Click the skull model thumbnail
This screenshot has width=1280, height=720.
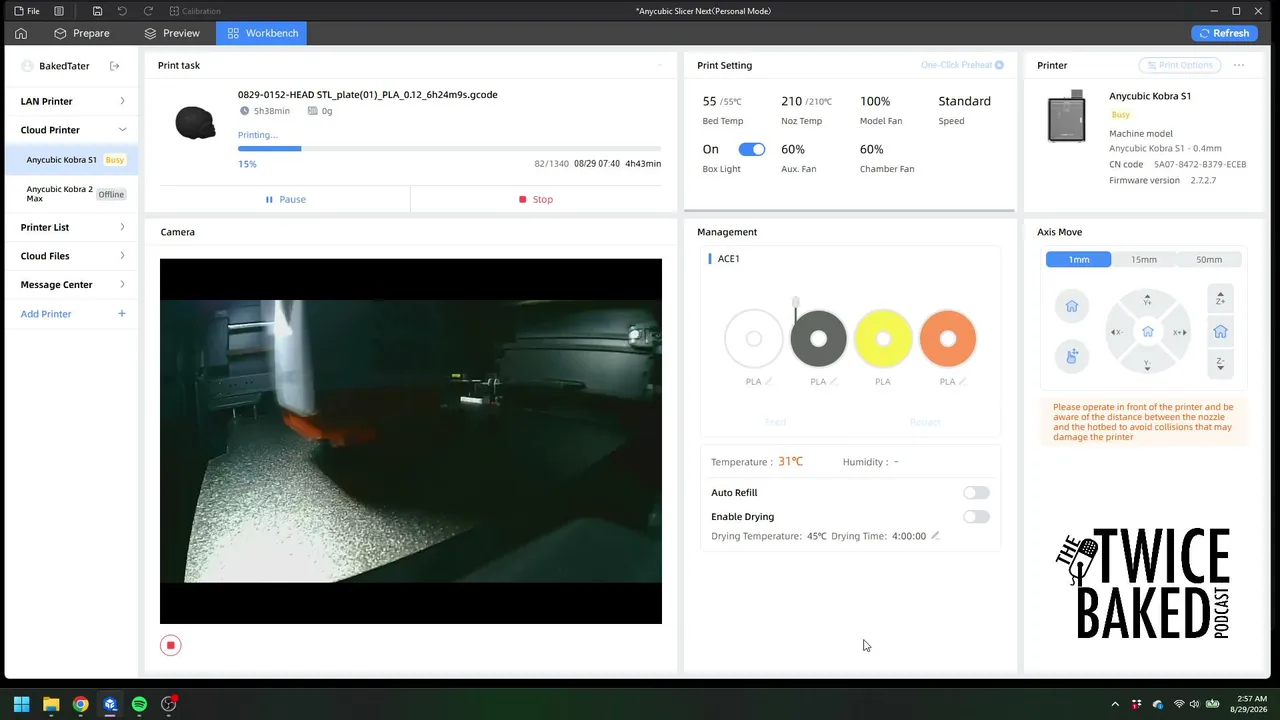(x=195, y=122)
